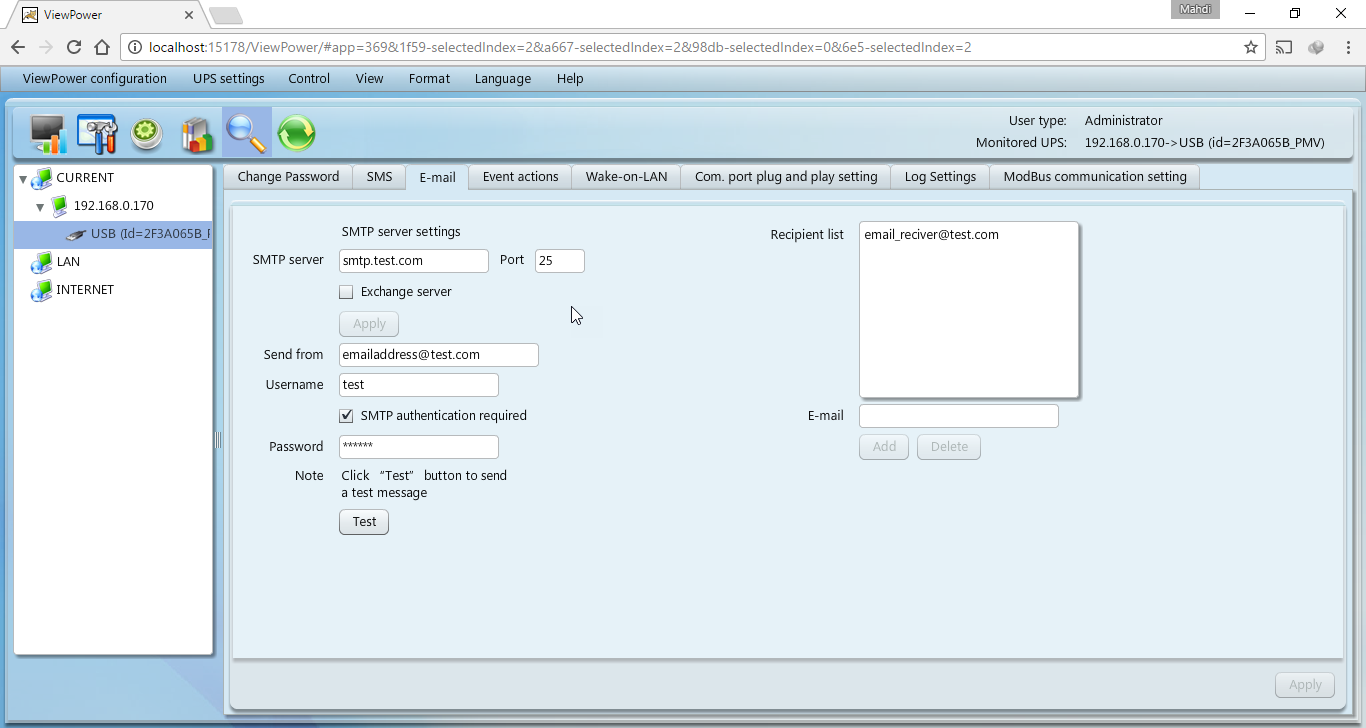Click the browser reload button

pos(73,47)
